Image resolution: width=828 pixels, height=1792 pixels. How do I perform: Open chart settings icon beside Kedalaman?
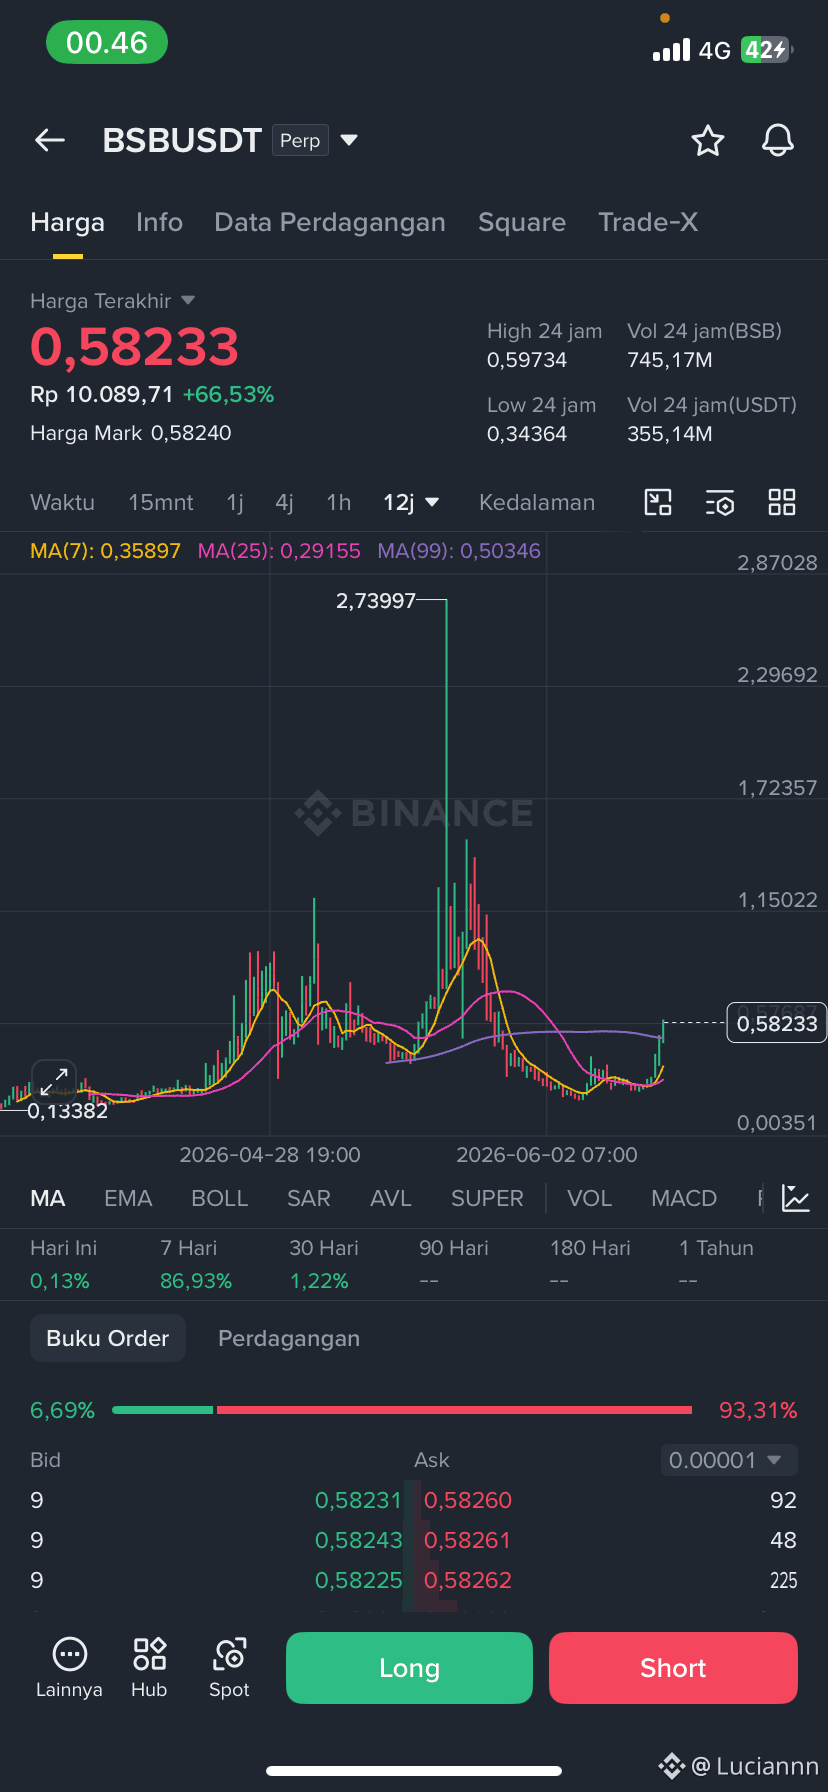pyautogui.click(x=720, y=502)
